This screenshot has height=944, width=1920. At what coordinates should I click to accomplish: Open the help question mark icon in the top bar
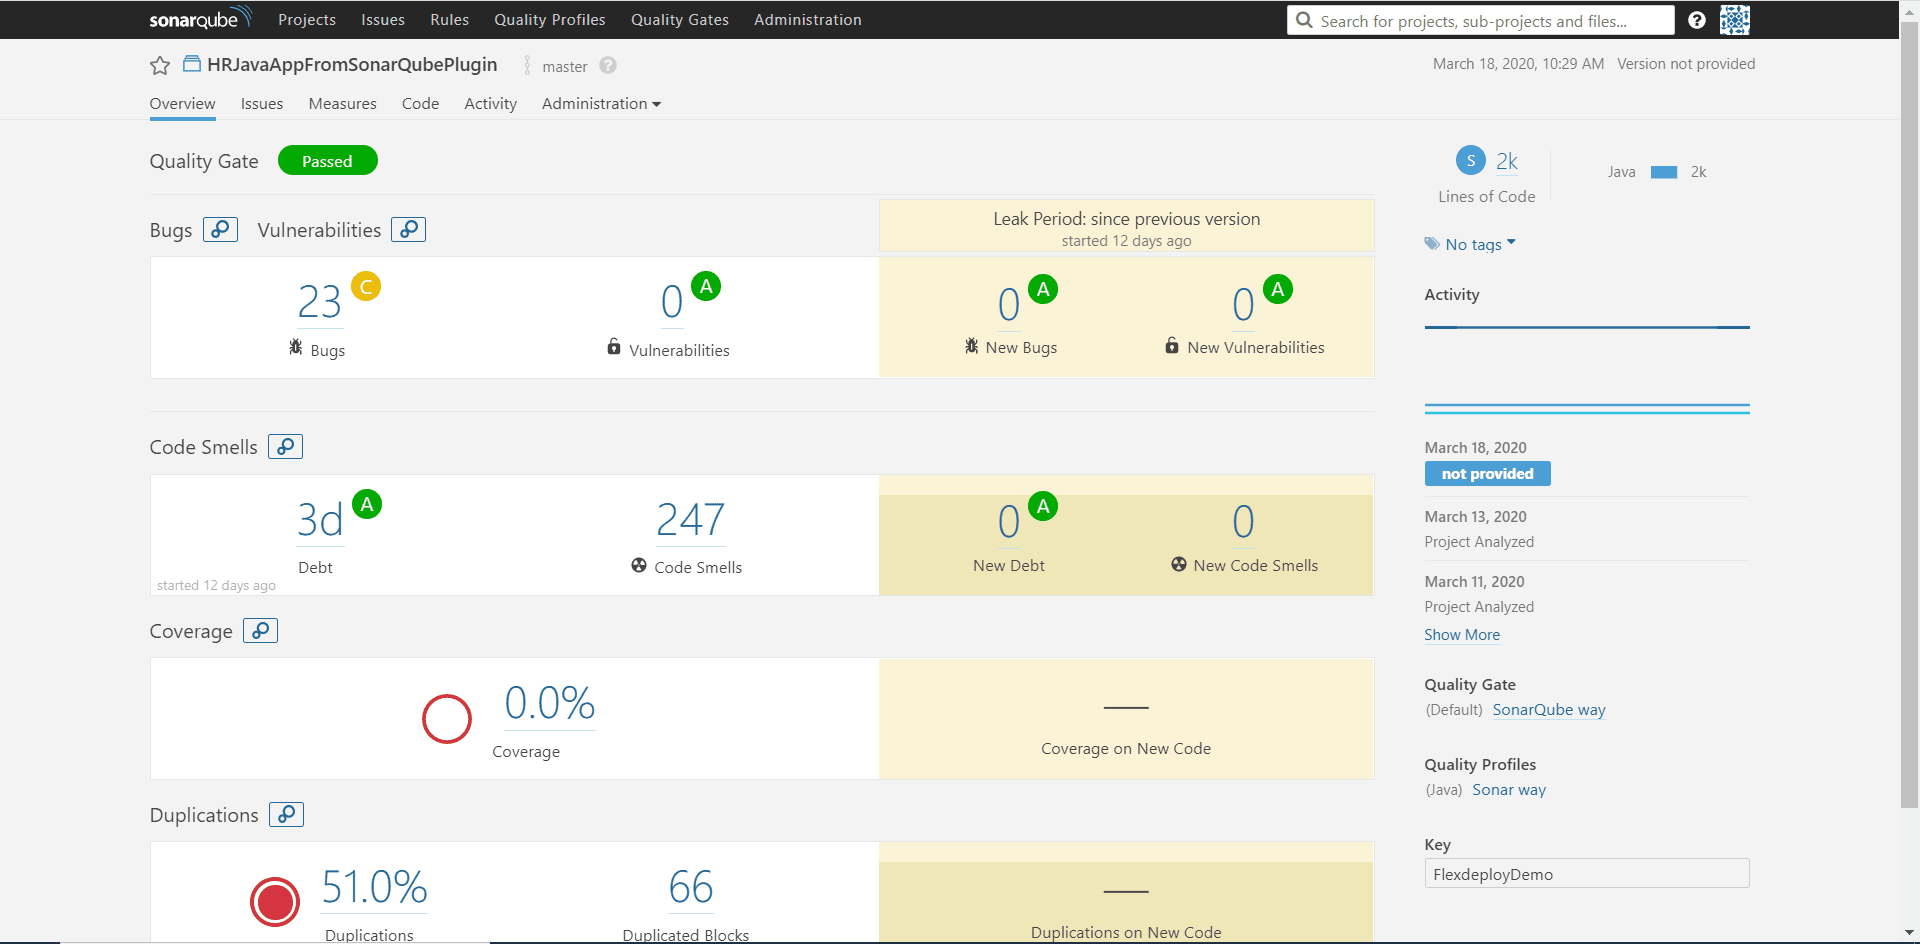1697,20
